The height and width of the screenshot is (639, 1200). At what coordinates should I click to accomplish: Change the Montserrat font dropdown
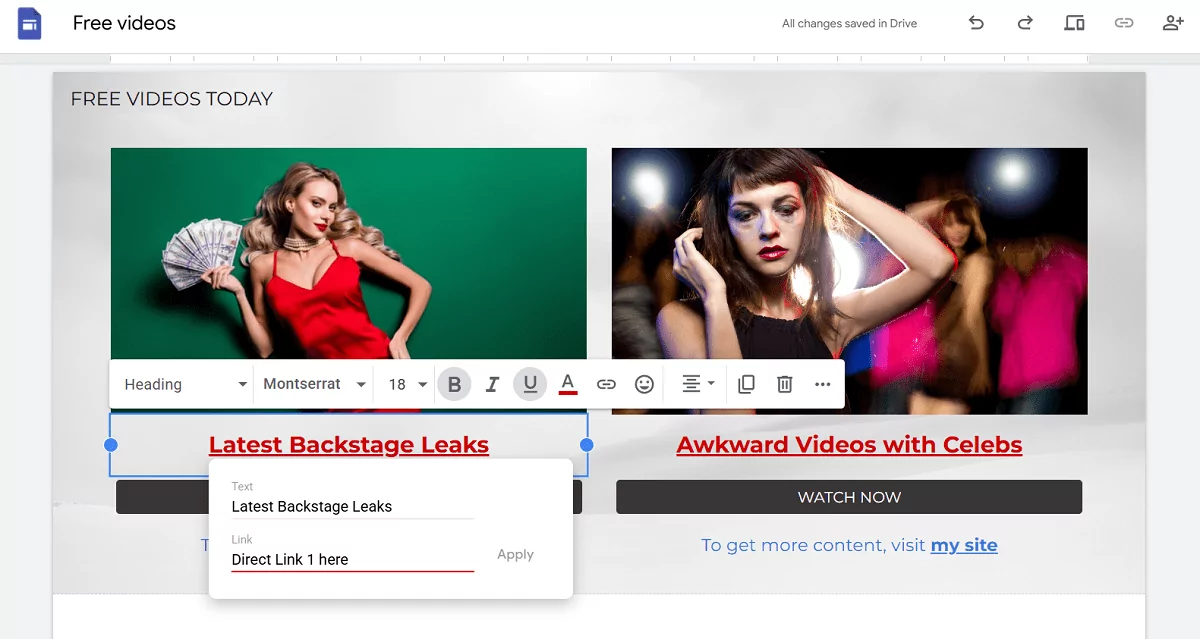pos(311,384)
